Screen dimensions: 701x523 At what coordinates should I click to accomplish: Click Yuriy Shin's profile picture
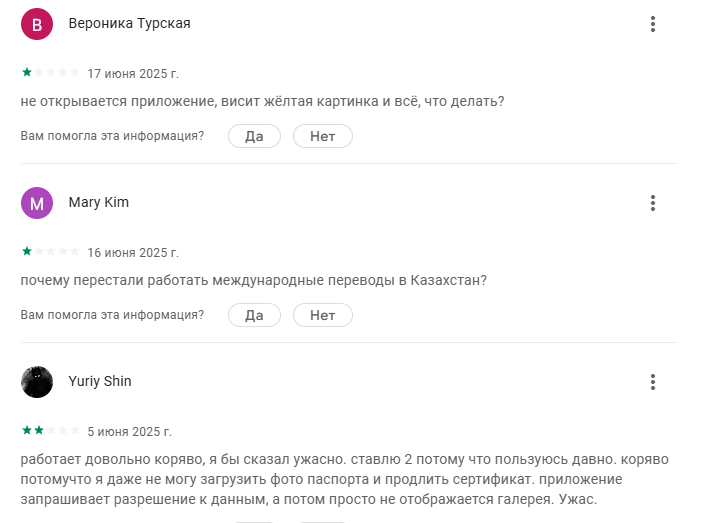pos(37,382)
